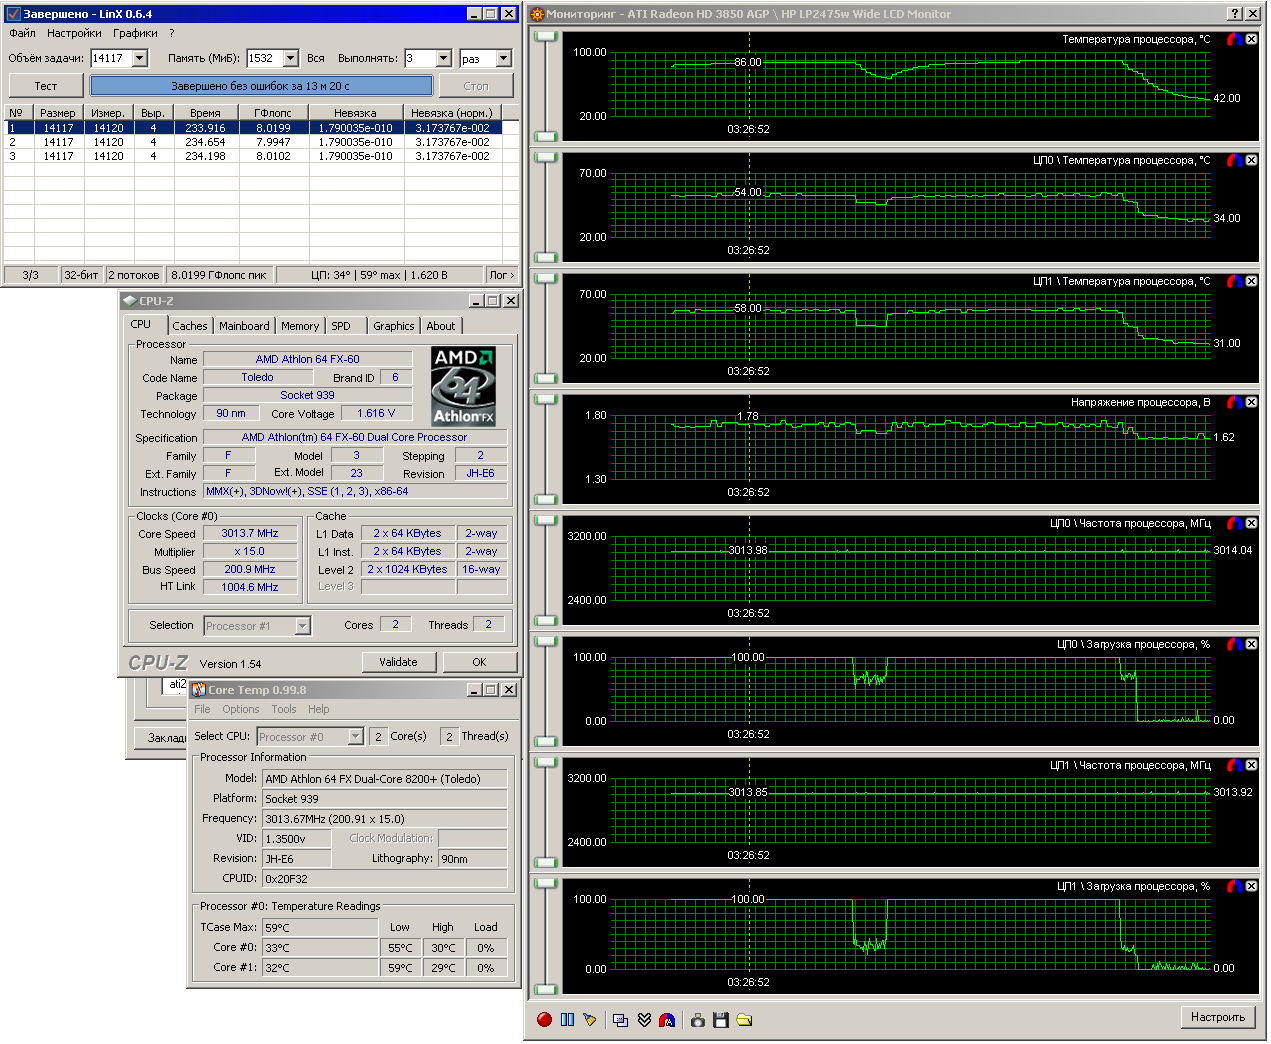Open the Память (МиБ) dropdown in LinX
The width and height of the screenshot is (1271, 1044).
click(x=291, y=58)
